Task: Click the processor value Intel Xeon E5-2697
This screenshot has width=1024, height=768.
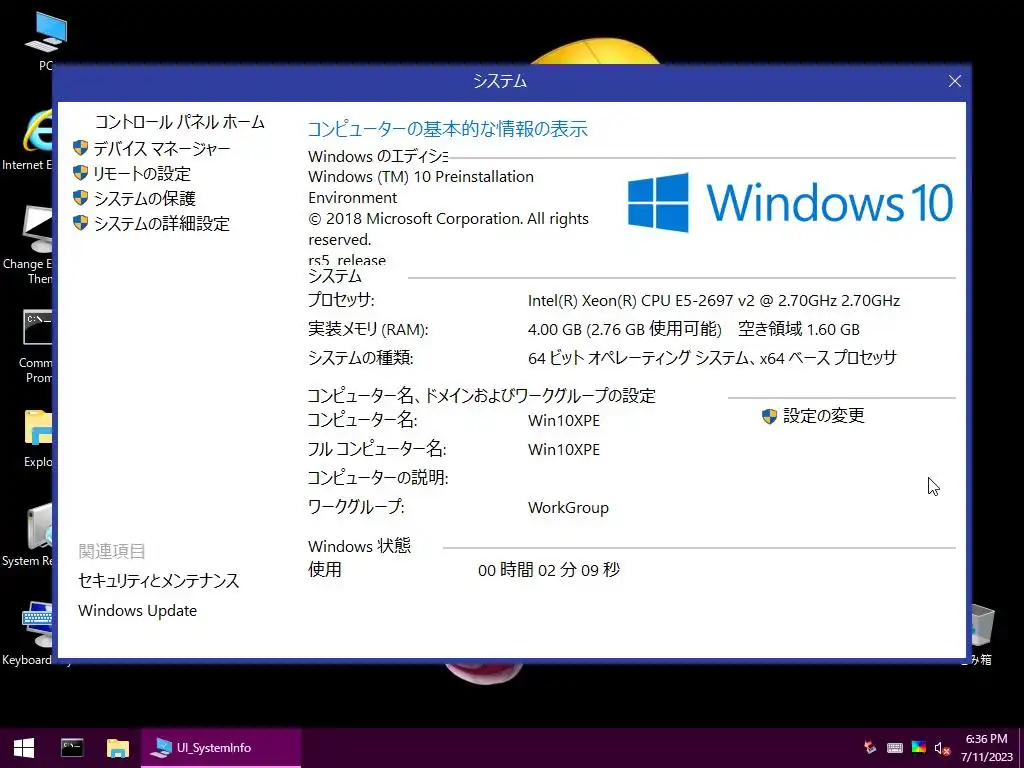Action: 714,300
